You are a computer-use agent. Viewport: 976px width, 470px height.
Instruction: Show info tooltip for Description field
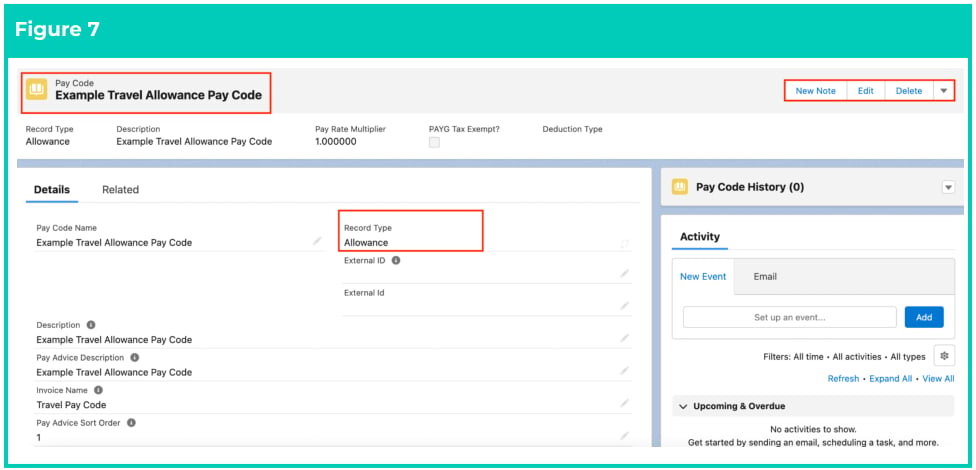[x=91, y=325]
